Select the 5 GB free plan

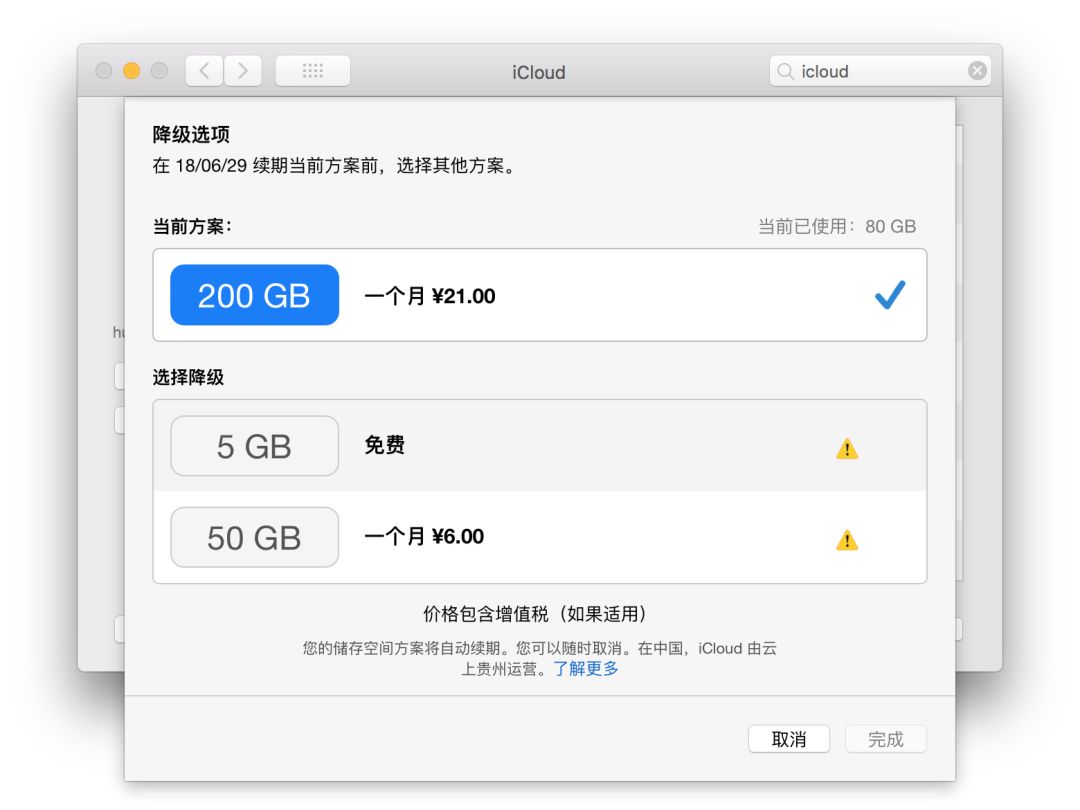pyautogui.click(x=254, y=446)
